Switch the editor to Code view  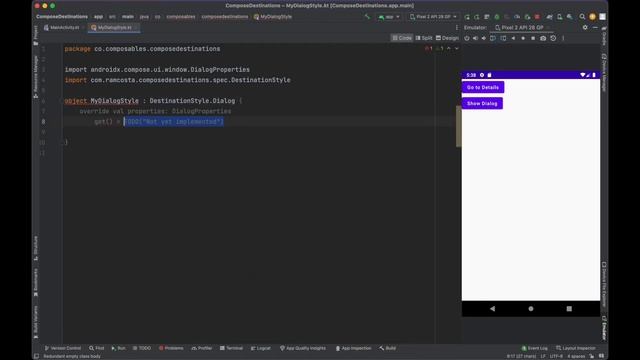(402, 38)
